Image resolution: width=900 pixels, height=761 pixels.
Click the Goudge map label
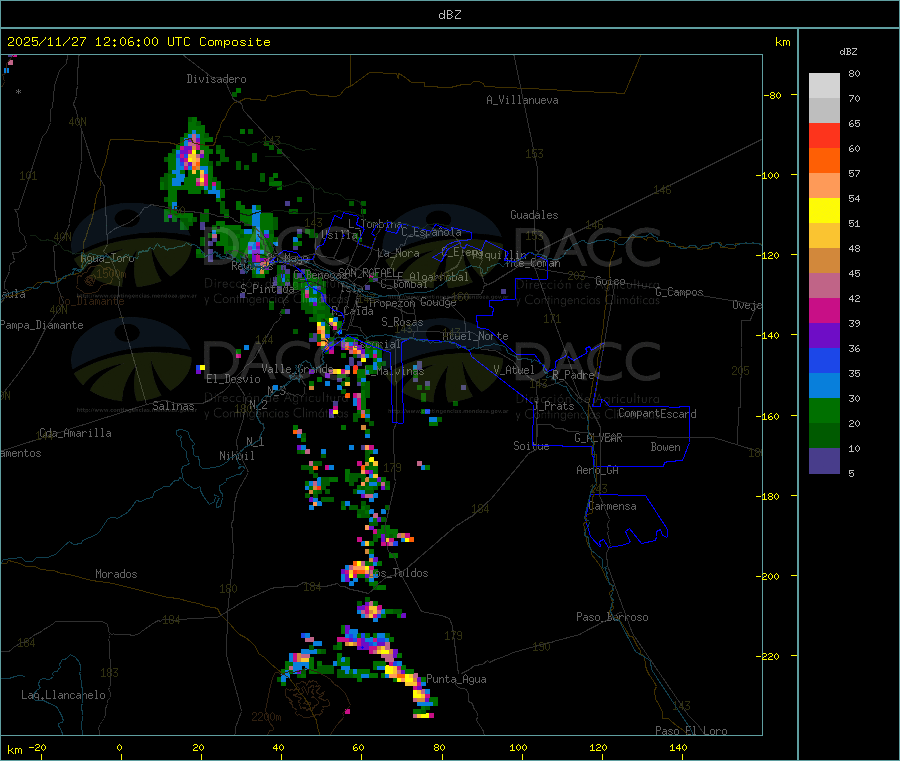click(438, 302)
